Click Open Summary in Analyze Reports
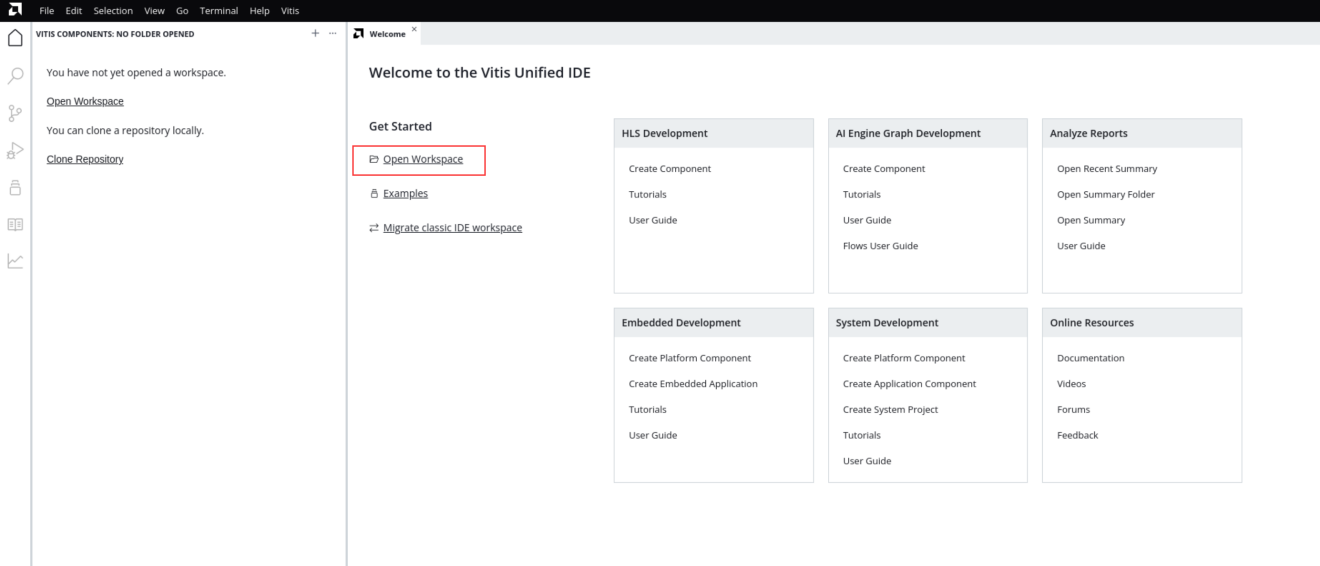Screen dimensions: 1320x566 [x=1091, y=220]
